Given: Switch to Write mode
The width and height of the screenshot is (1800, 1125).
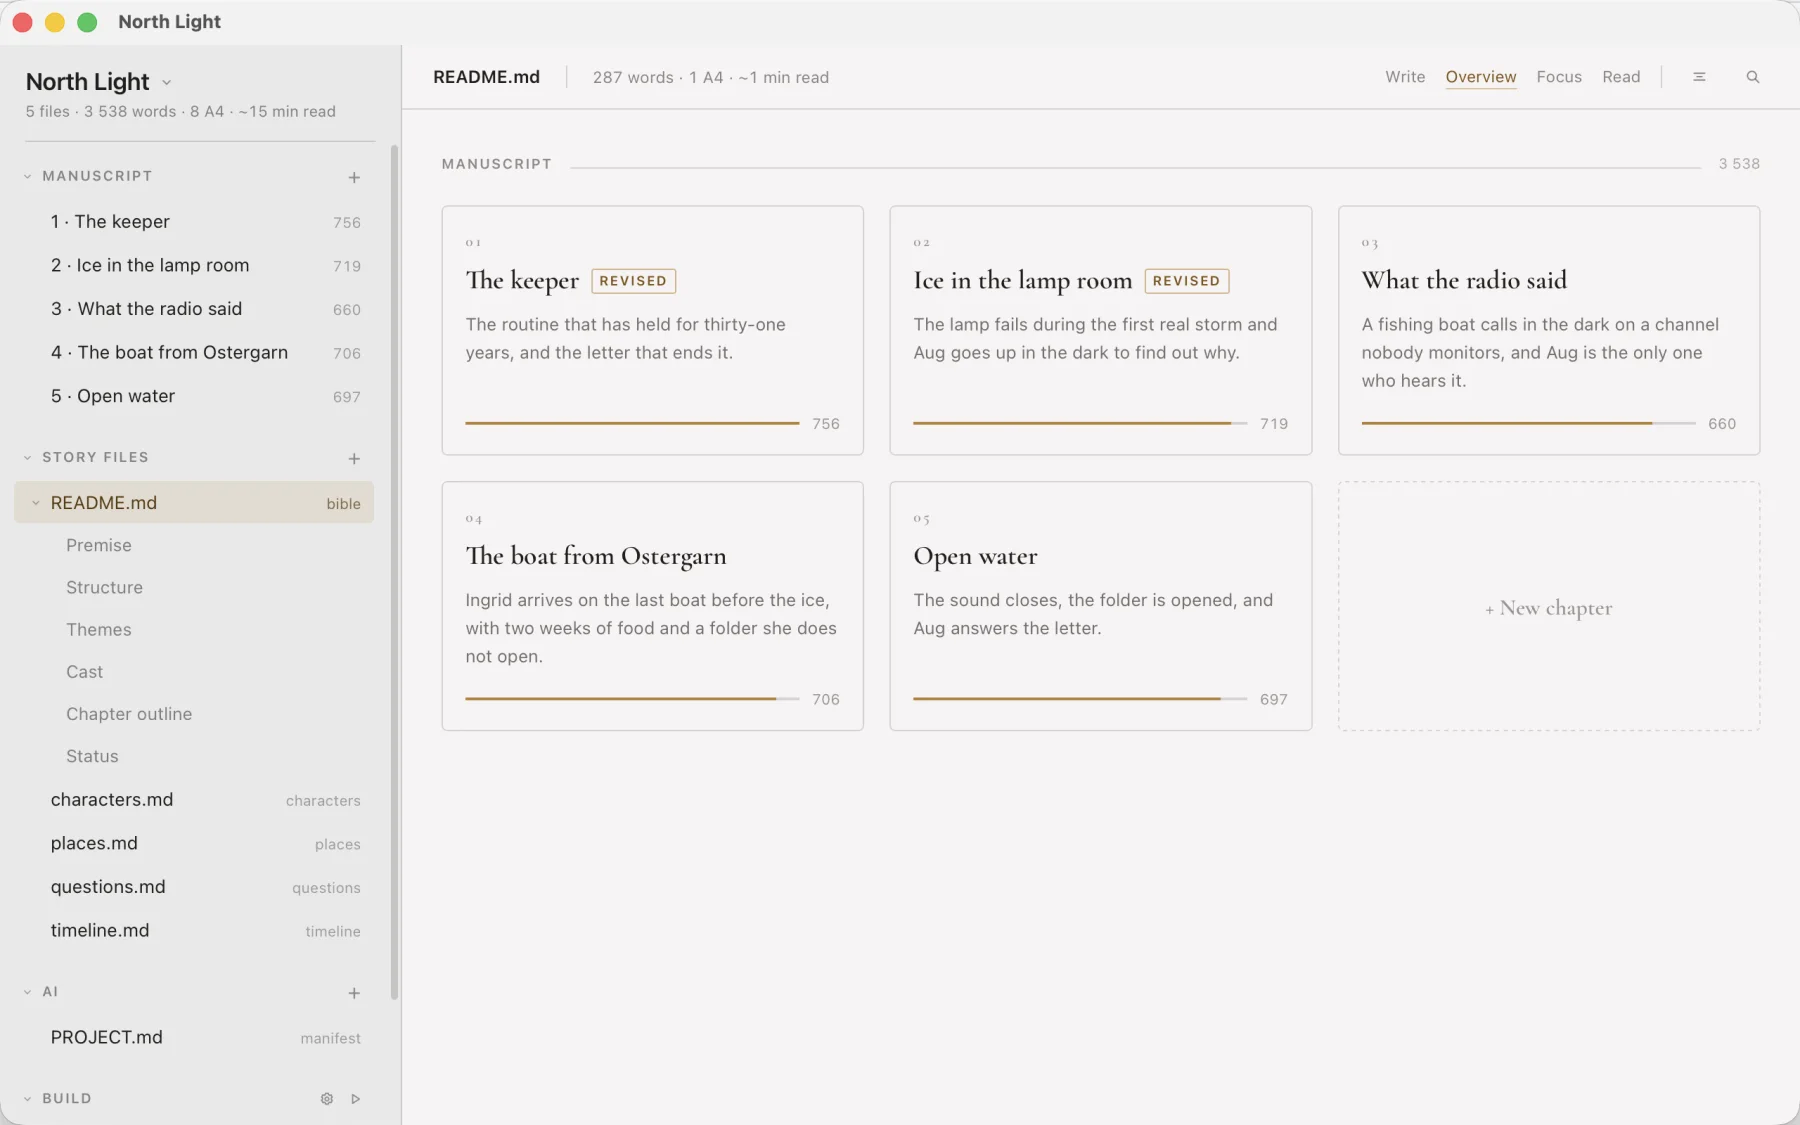Looking at the screenshot, I should coord(1405,77).
